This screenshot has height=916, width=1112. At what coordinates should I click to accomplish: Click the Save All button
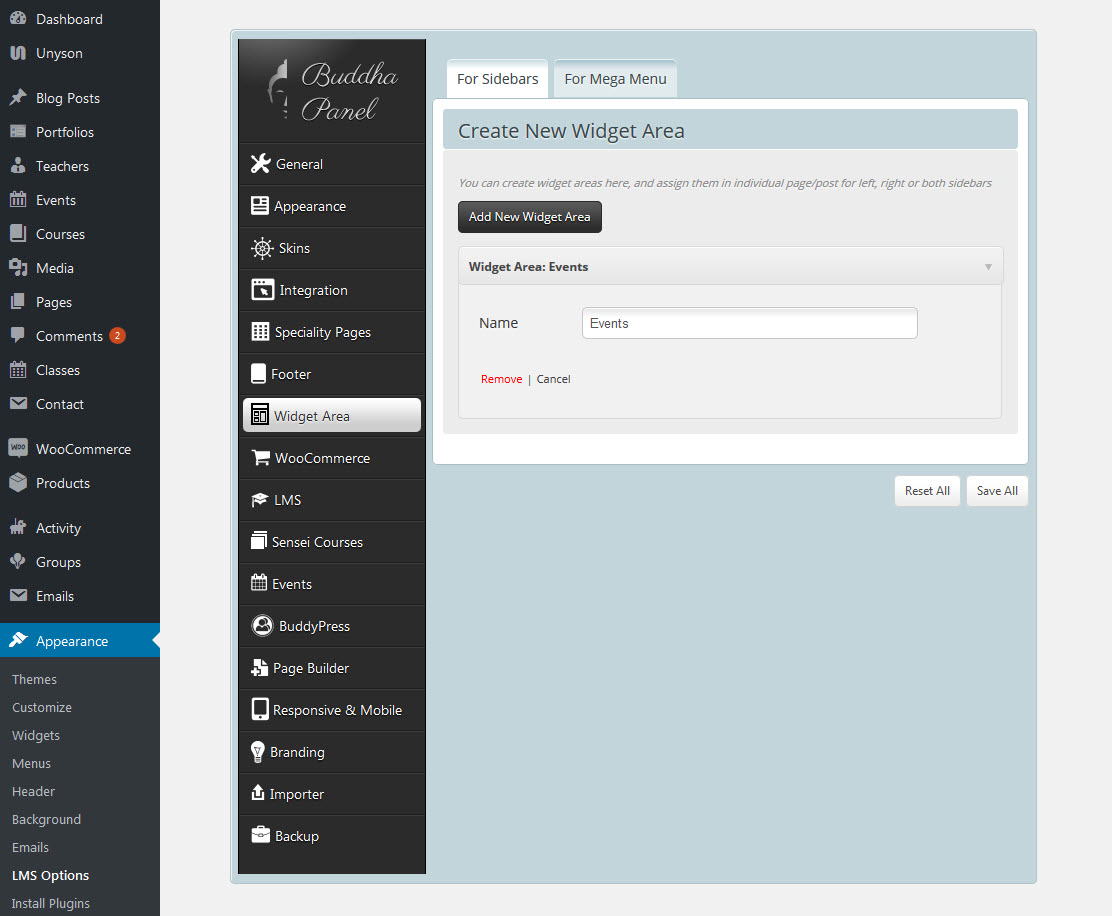996,491
